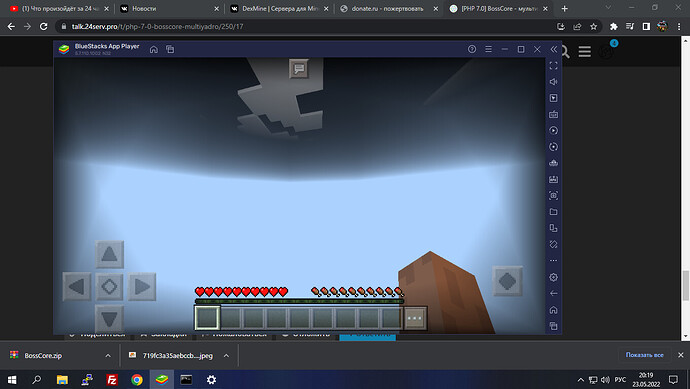The width and height of the screenshot is (690, 389).
Task: Tap the move right arrow control
Action: pos(142,286)
